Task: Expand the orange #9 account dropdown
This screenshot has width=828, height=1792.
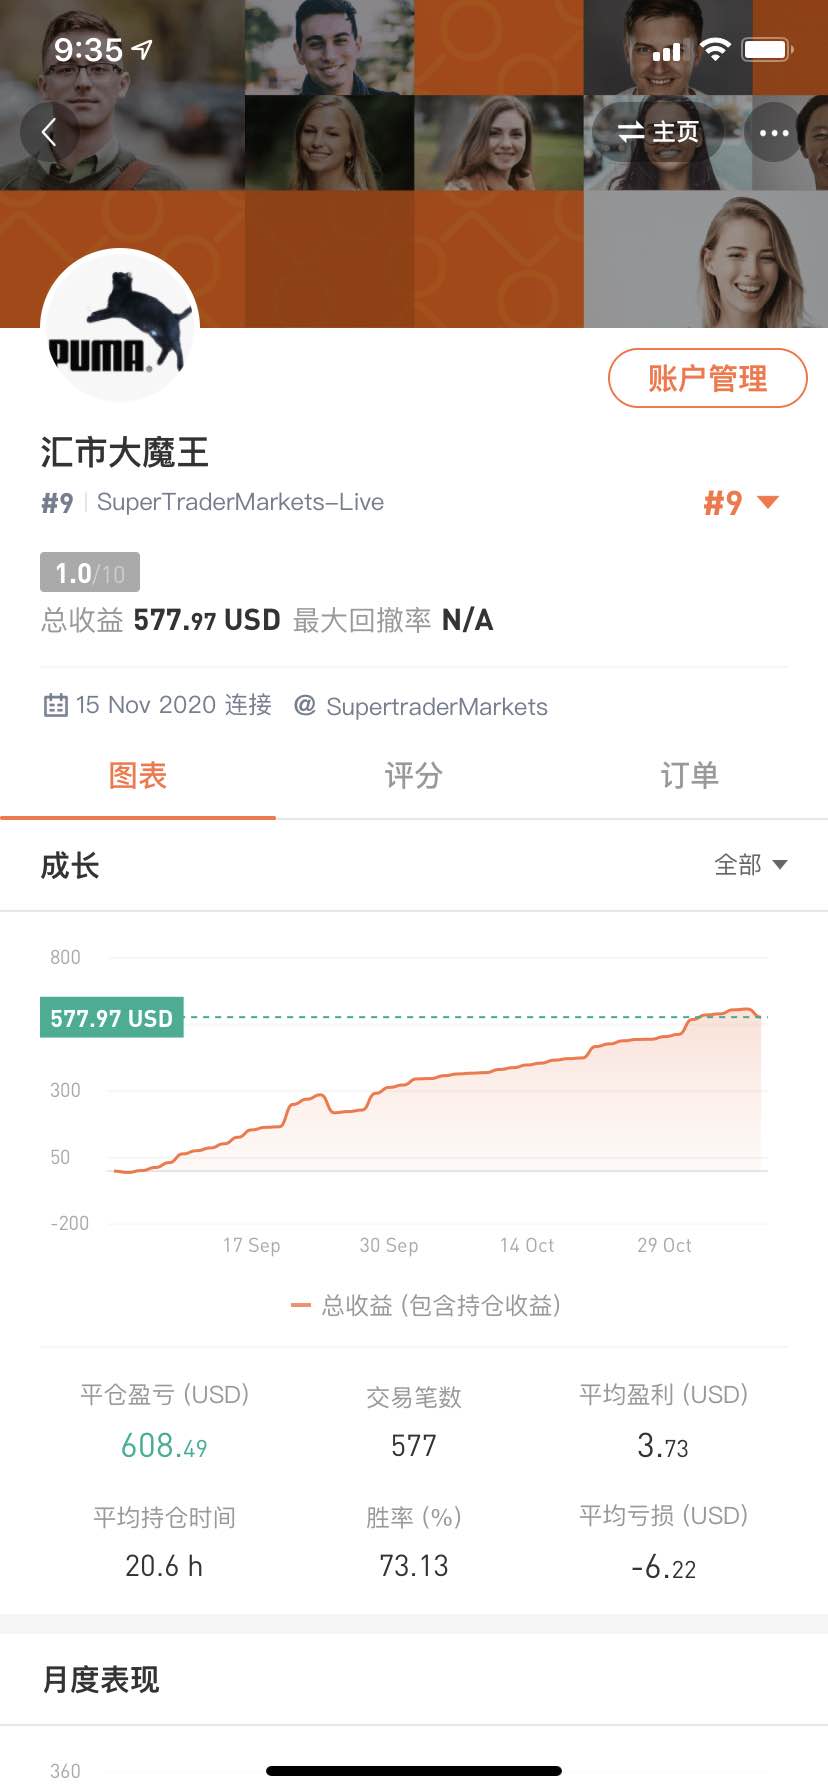Action: [741, 502]
